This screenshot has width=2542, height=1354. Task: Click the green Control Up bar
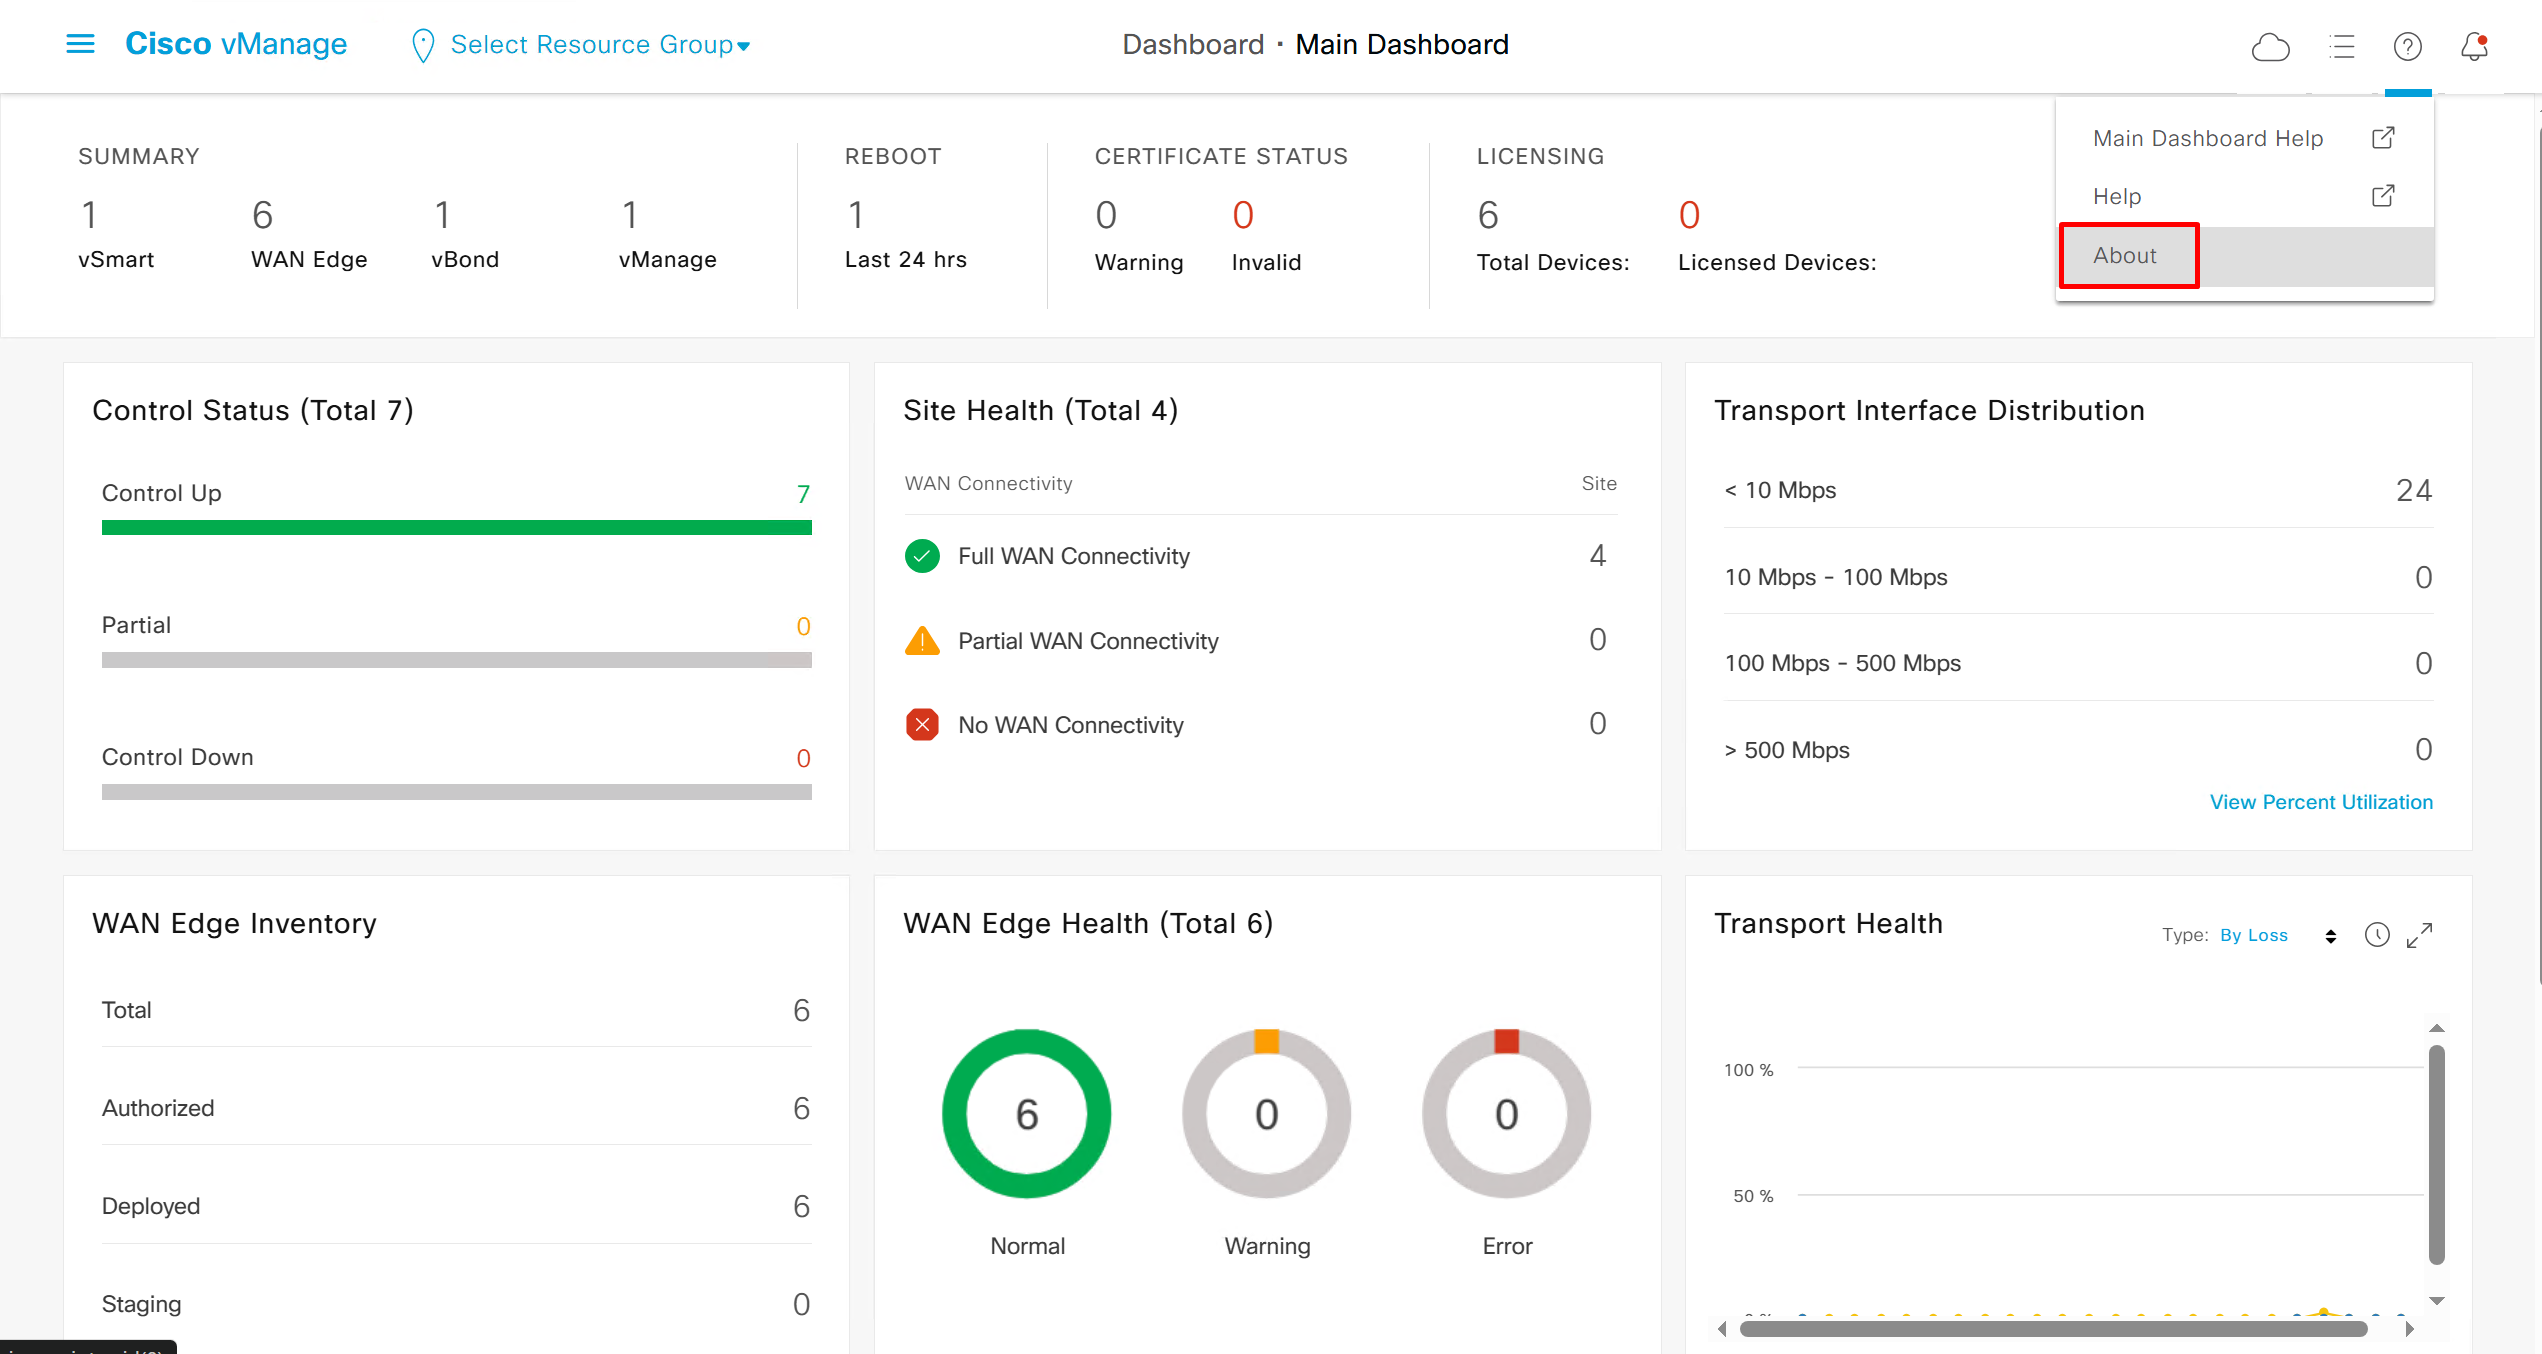tap(456, 527)
